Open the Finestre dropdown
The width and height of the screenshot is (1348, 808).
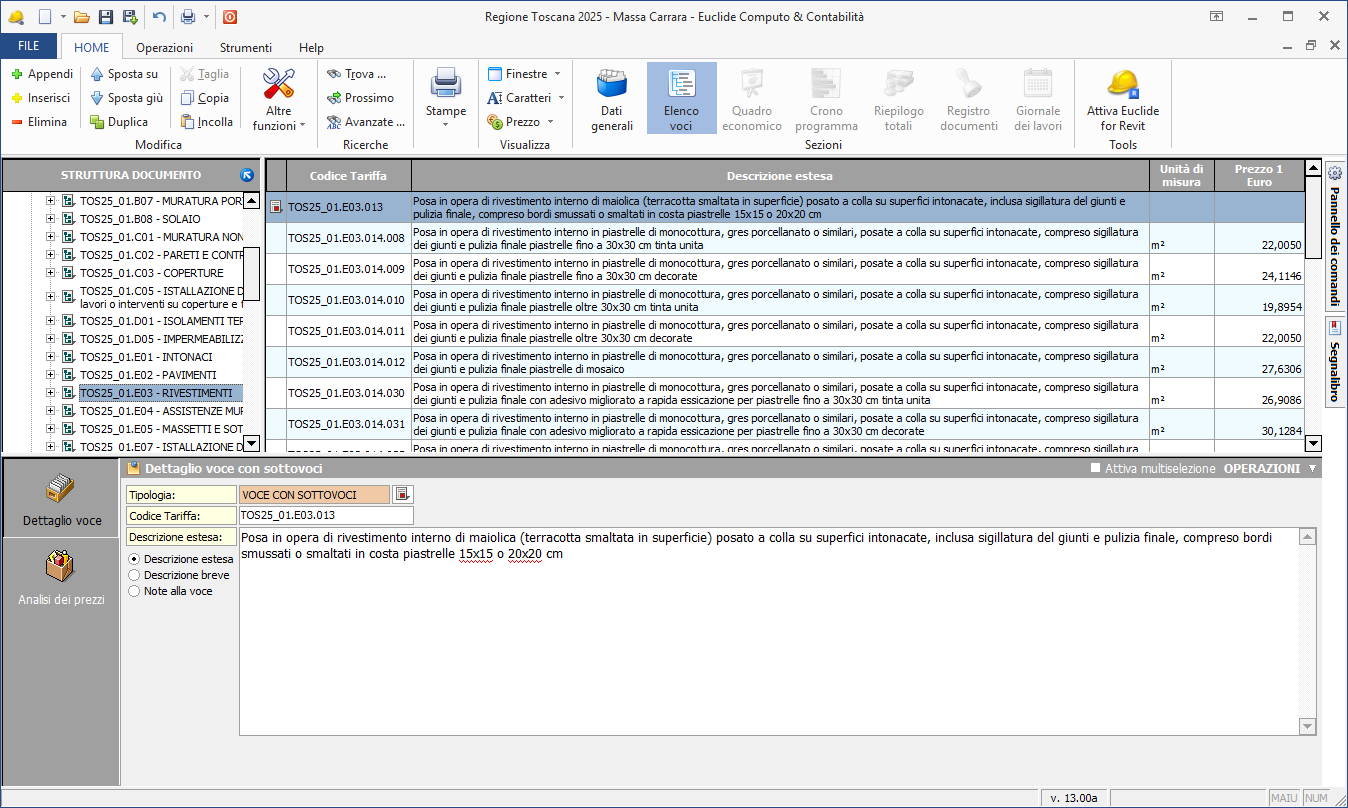[x=524, y=74]
